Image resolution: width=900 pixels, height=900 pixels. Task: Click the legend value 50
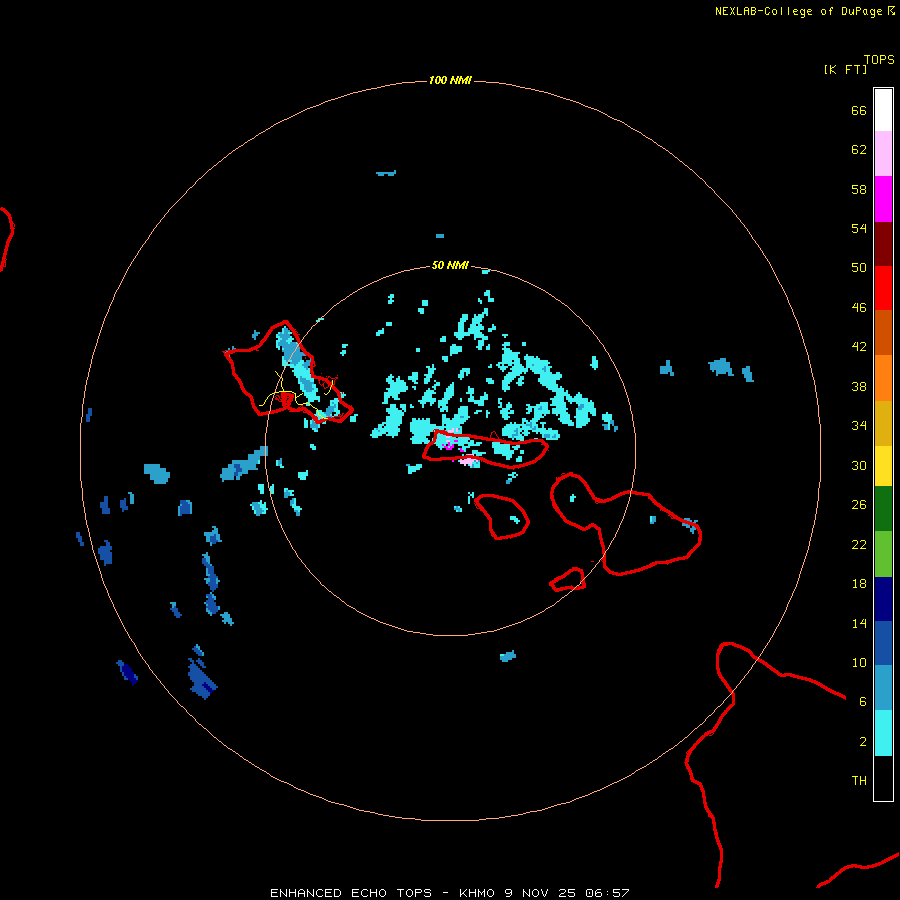point(859,268)
